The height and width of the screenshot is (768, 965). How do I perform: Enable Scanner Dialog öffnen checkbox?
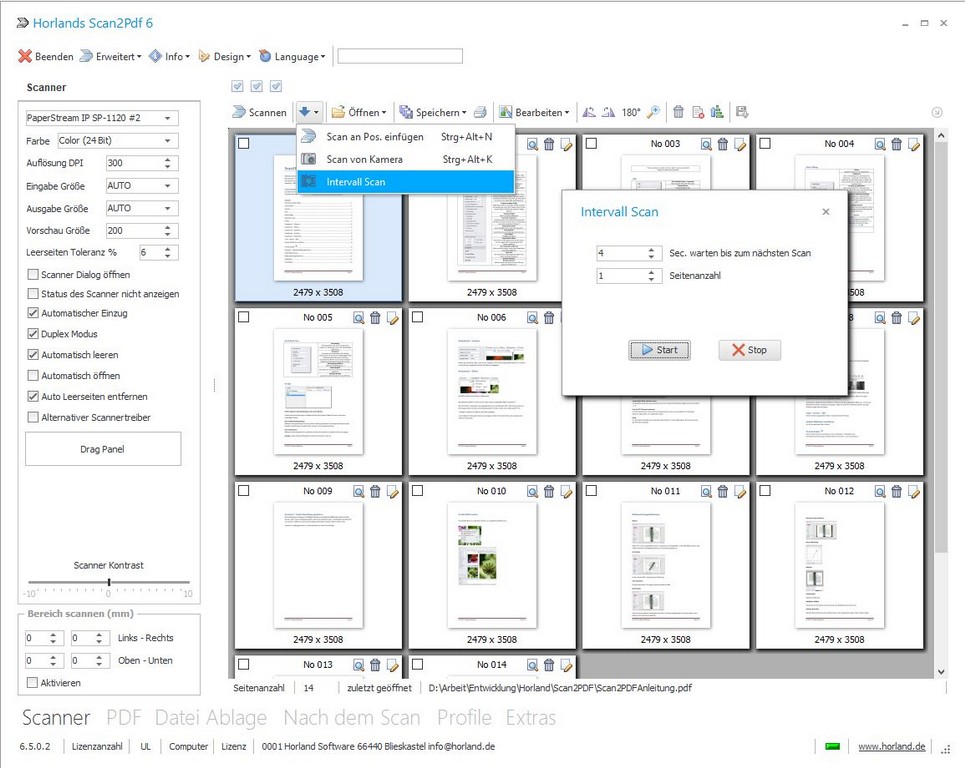click(33, 274)
